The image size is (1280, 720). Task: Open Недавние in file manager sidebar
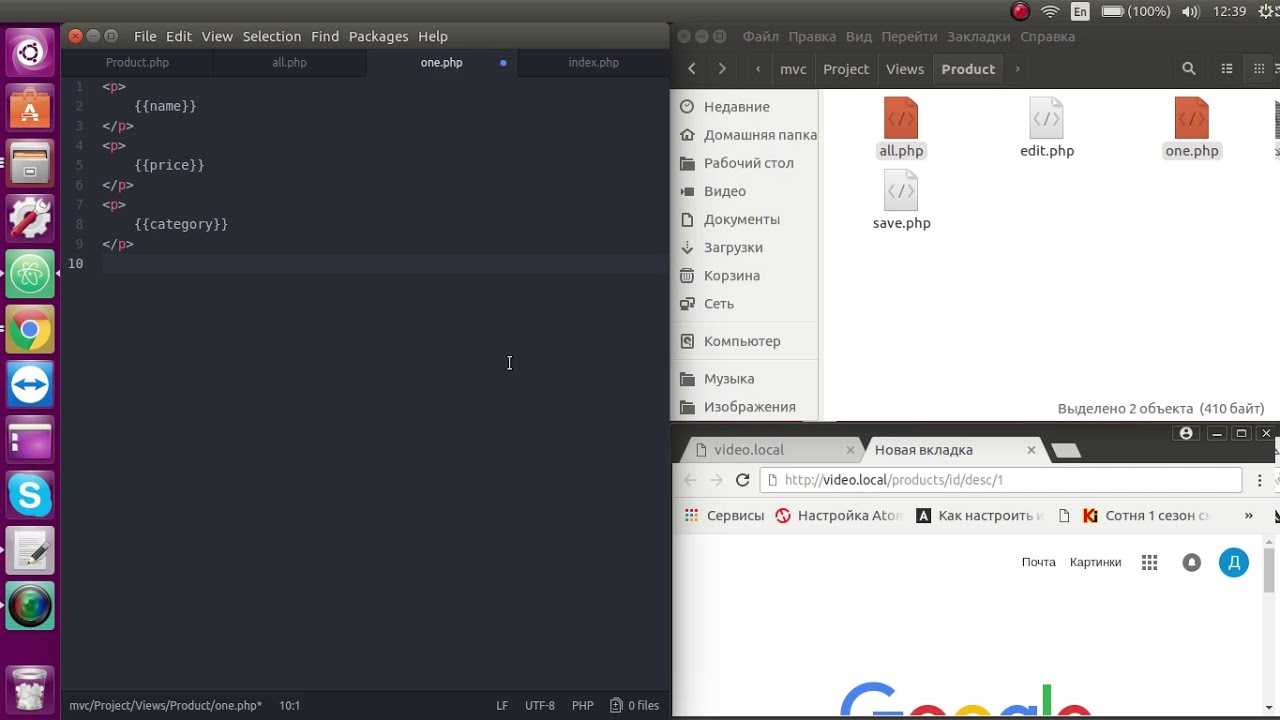736,107
